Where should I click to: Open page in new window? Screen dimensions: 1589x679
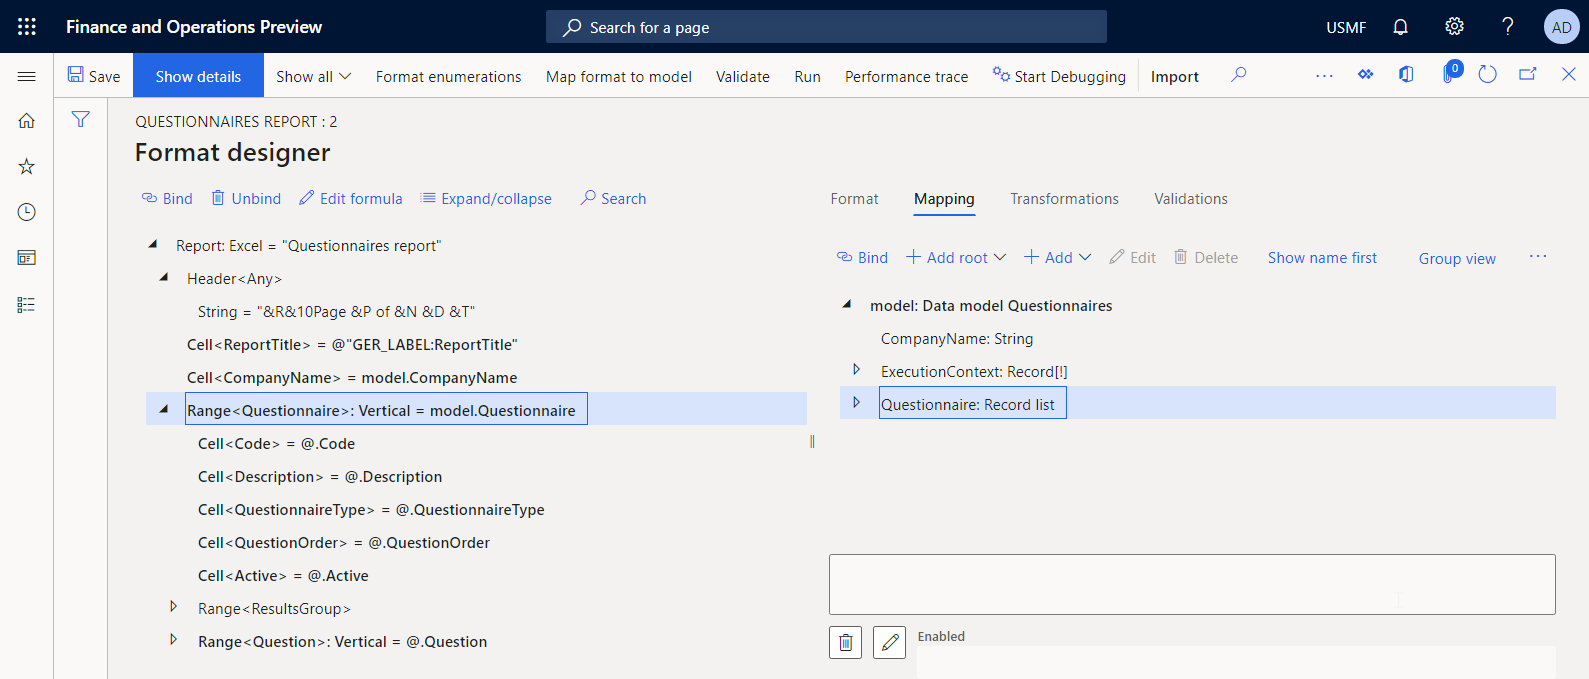click(1528, 75)
